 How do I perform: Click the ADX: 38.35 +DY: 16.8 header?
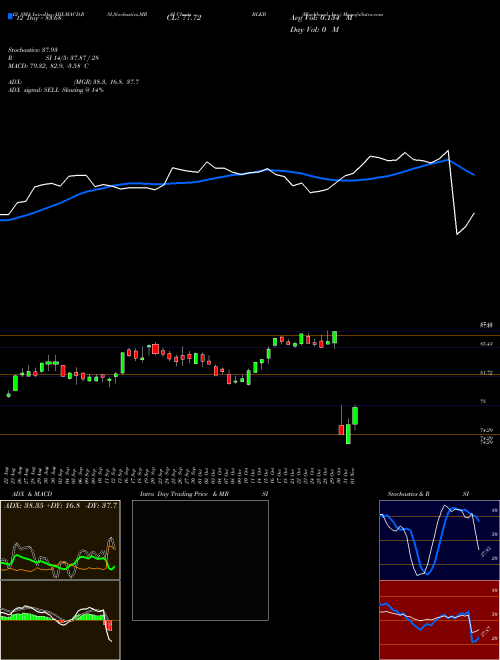(x=60, y=505)
